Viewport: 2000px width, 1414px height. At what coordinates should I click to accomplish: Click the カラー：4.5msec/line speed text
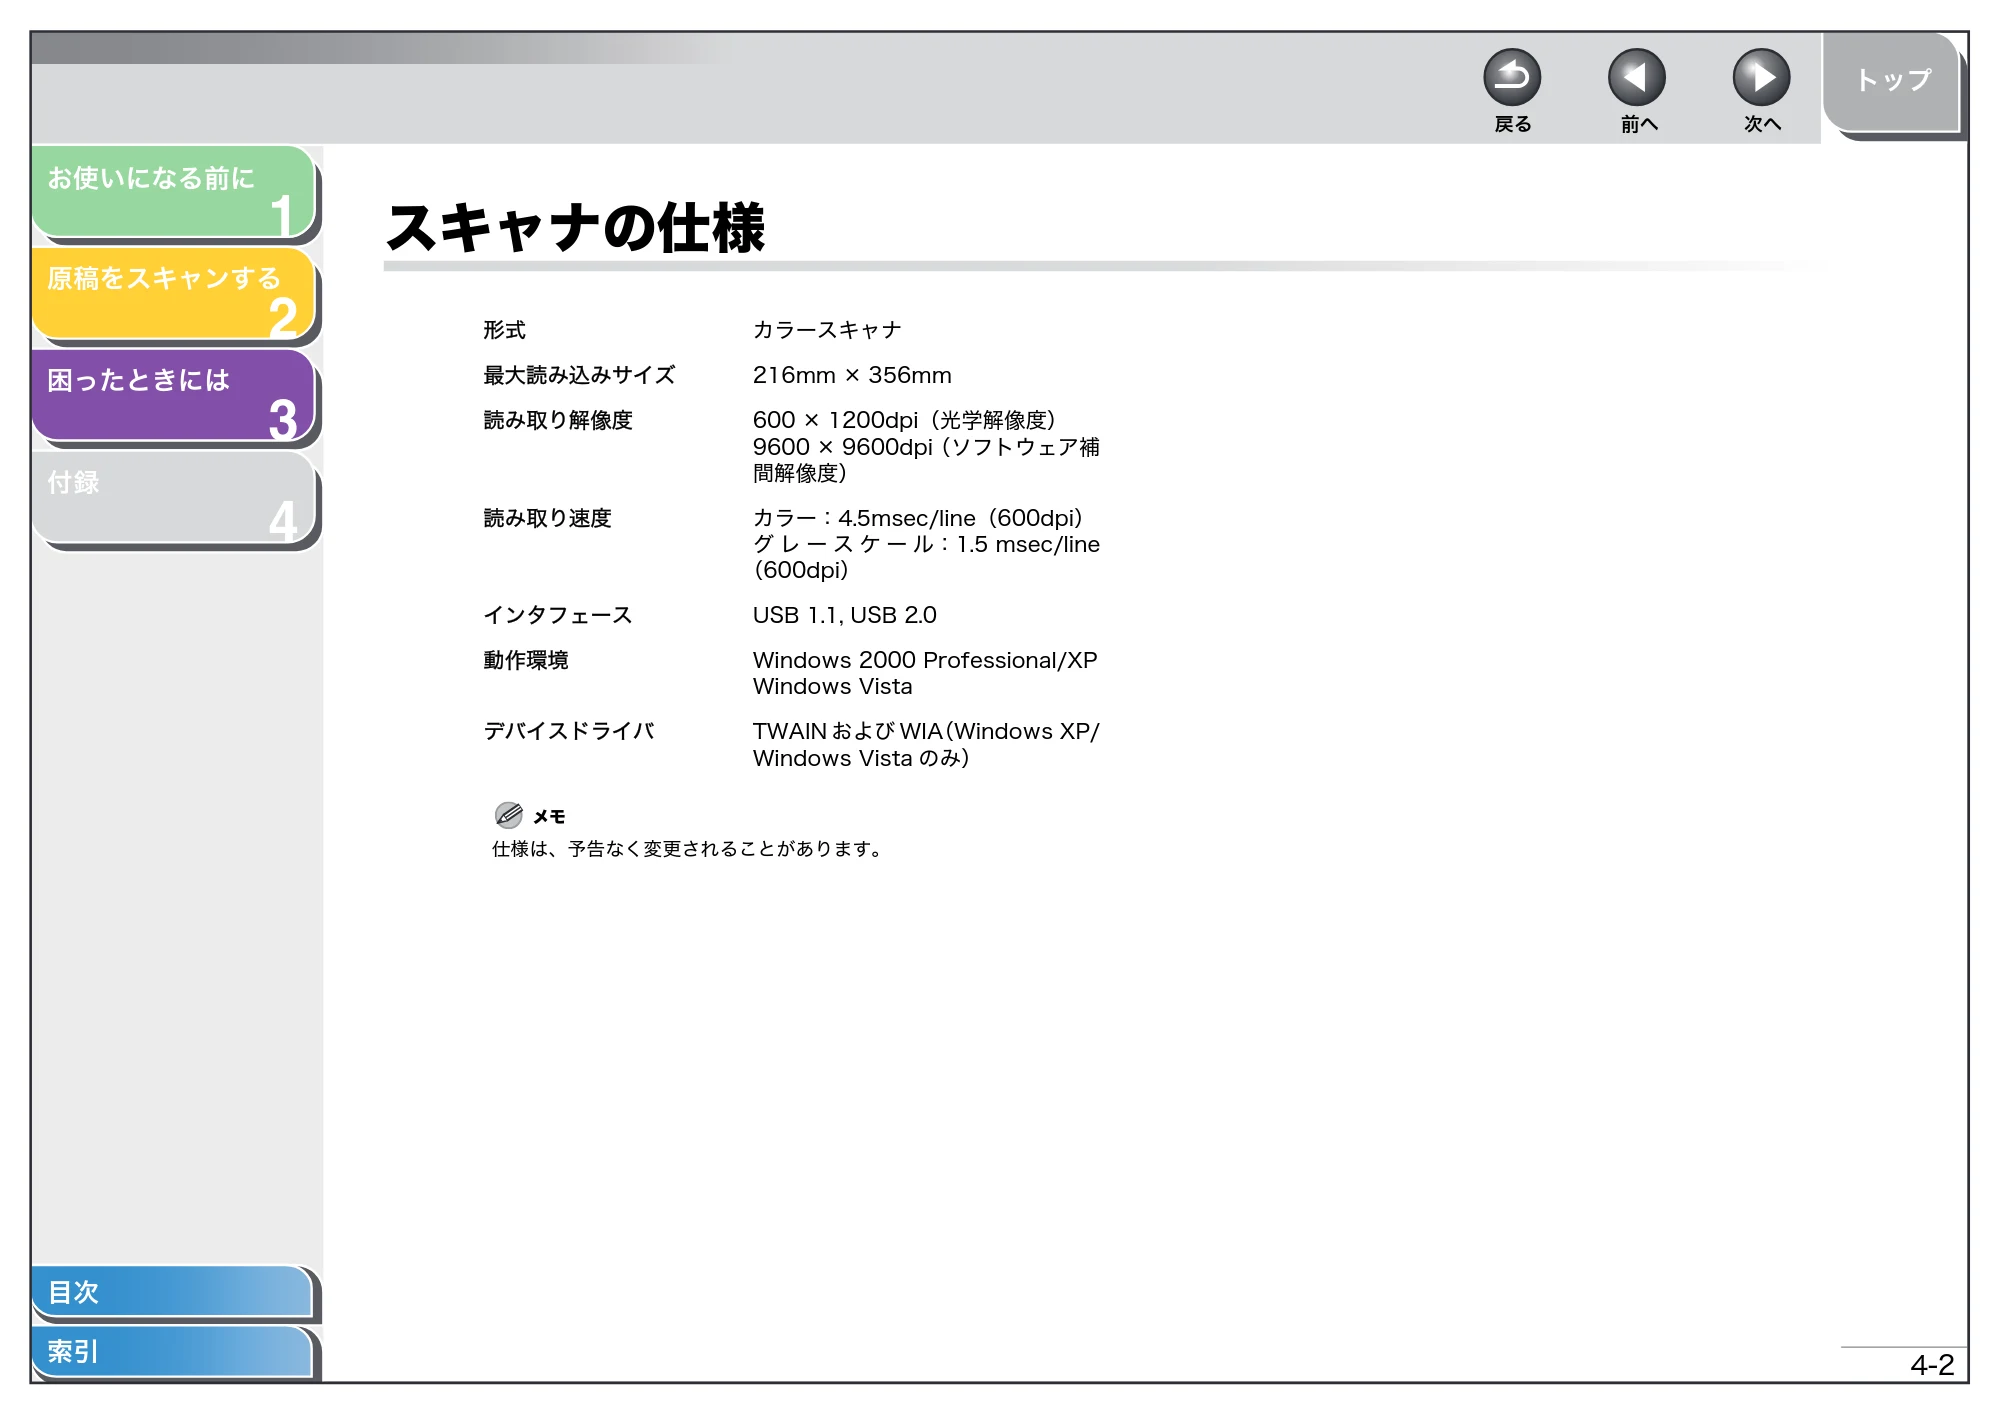tap(918, 518)
